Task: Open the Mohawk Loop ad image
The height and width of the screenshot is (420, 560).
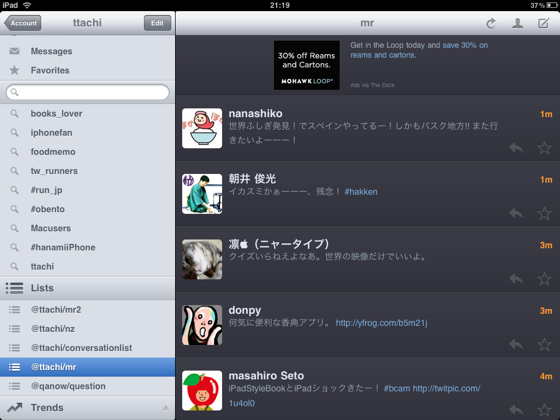Action: pos(306,65)
